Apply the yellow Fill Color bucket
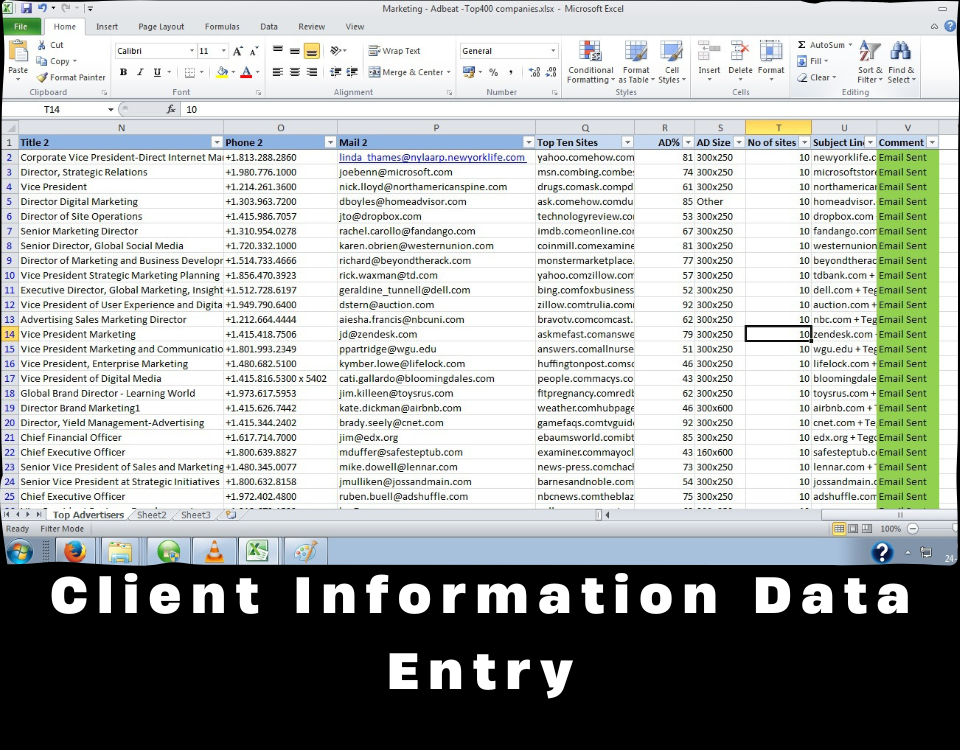This screenshot has width=960, height=750. coord(222,72)
